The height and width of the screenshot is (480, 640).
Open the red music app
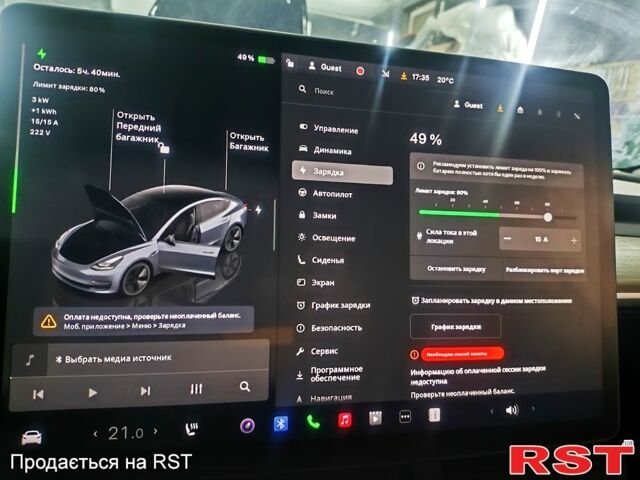pyautogui.click(x=344, y=419)
